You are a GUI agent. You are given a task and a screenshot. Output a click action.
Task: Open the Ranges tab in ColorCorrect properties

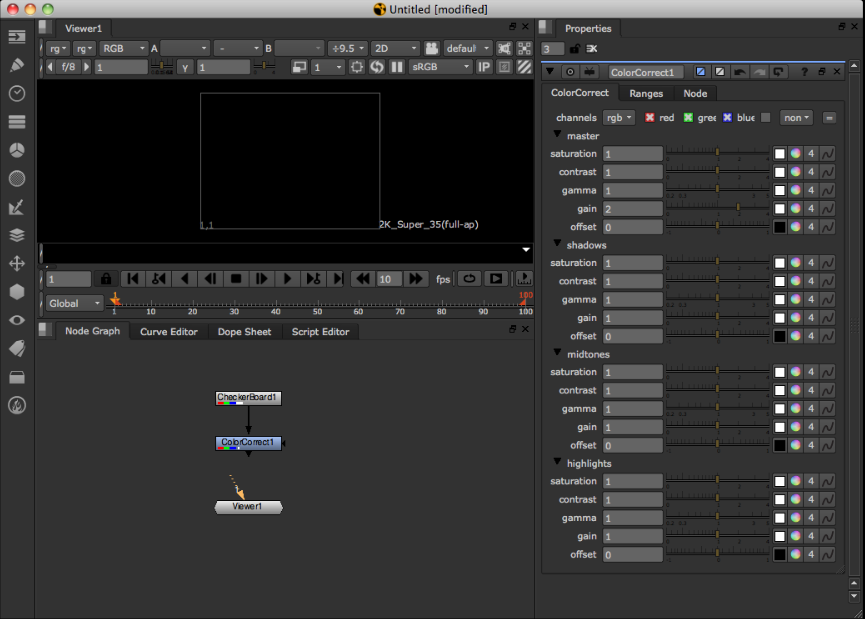click(x=648, y=92)
